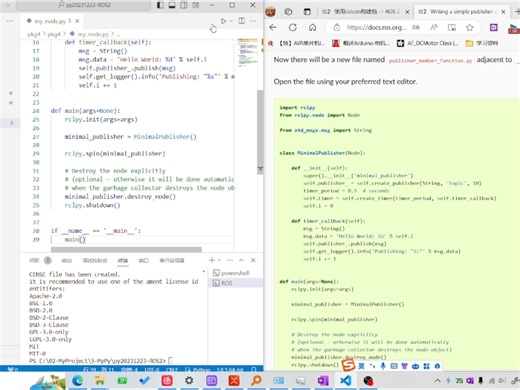Click the my_node.py breadcrumb segment
Image resolution: width=520 pixels, height=390 pixels.
click(x=93, y=34)
